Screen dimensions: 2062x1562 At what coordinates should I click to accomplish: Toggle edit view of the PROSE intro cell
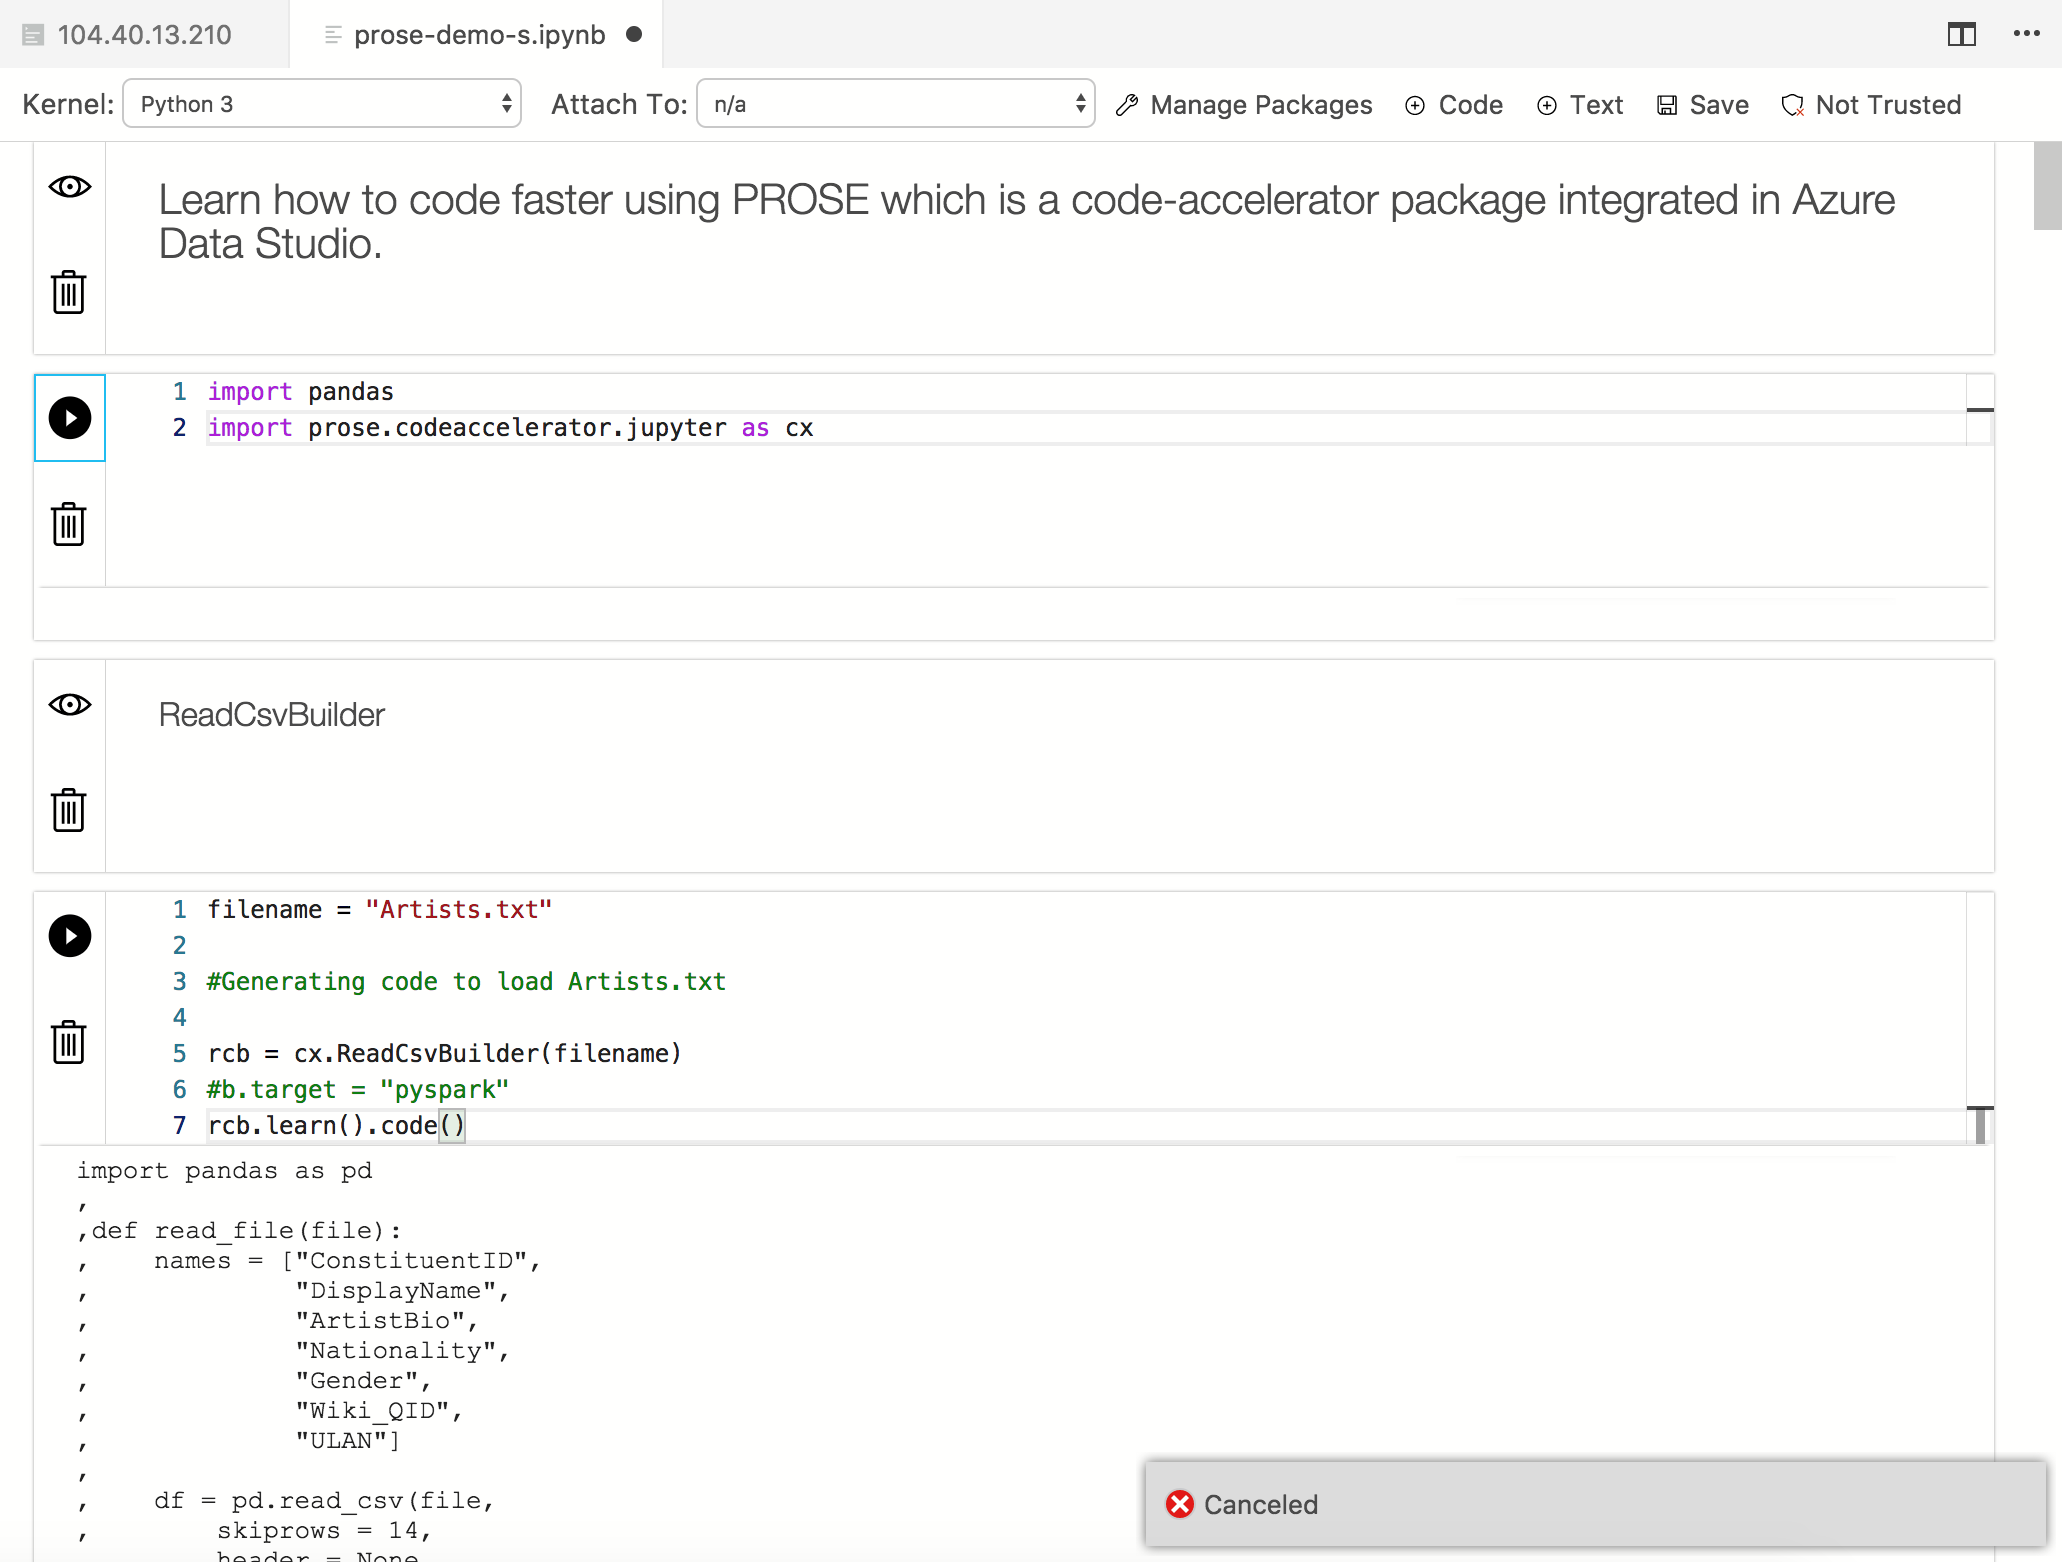pos(69,186)
